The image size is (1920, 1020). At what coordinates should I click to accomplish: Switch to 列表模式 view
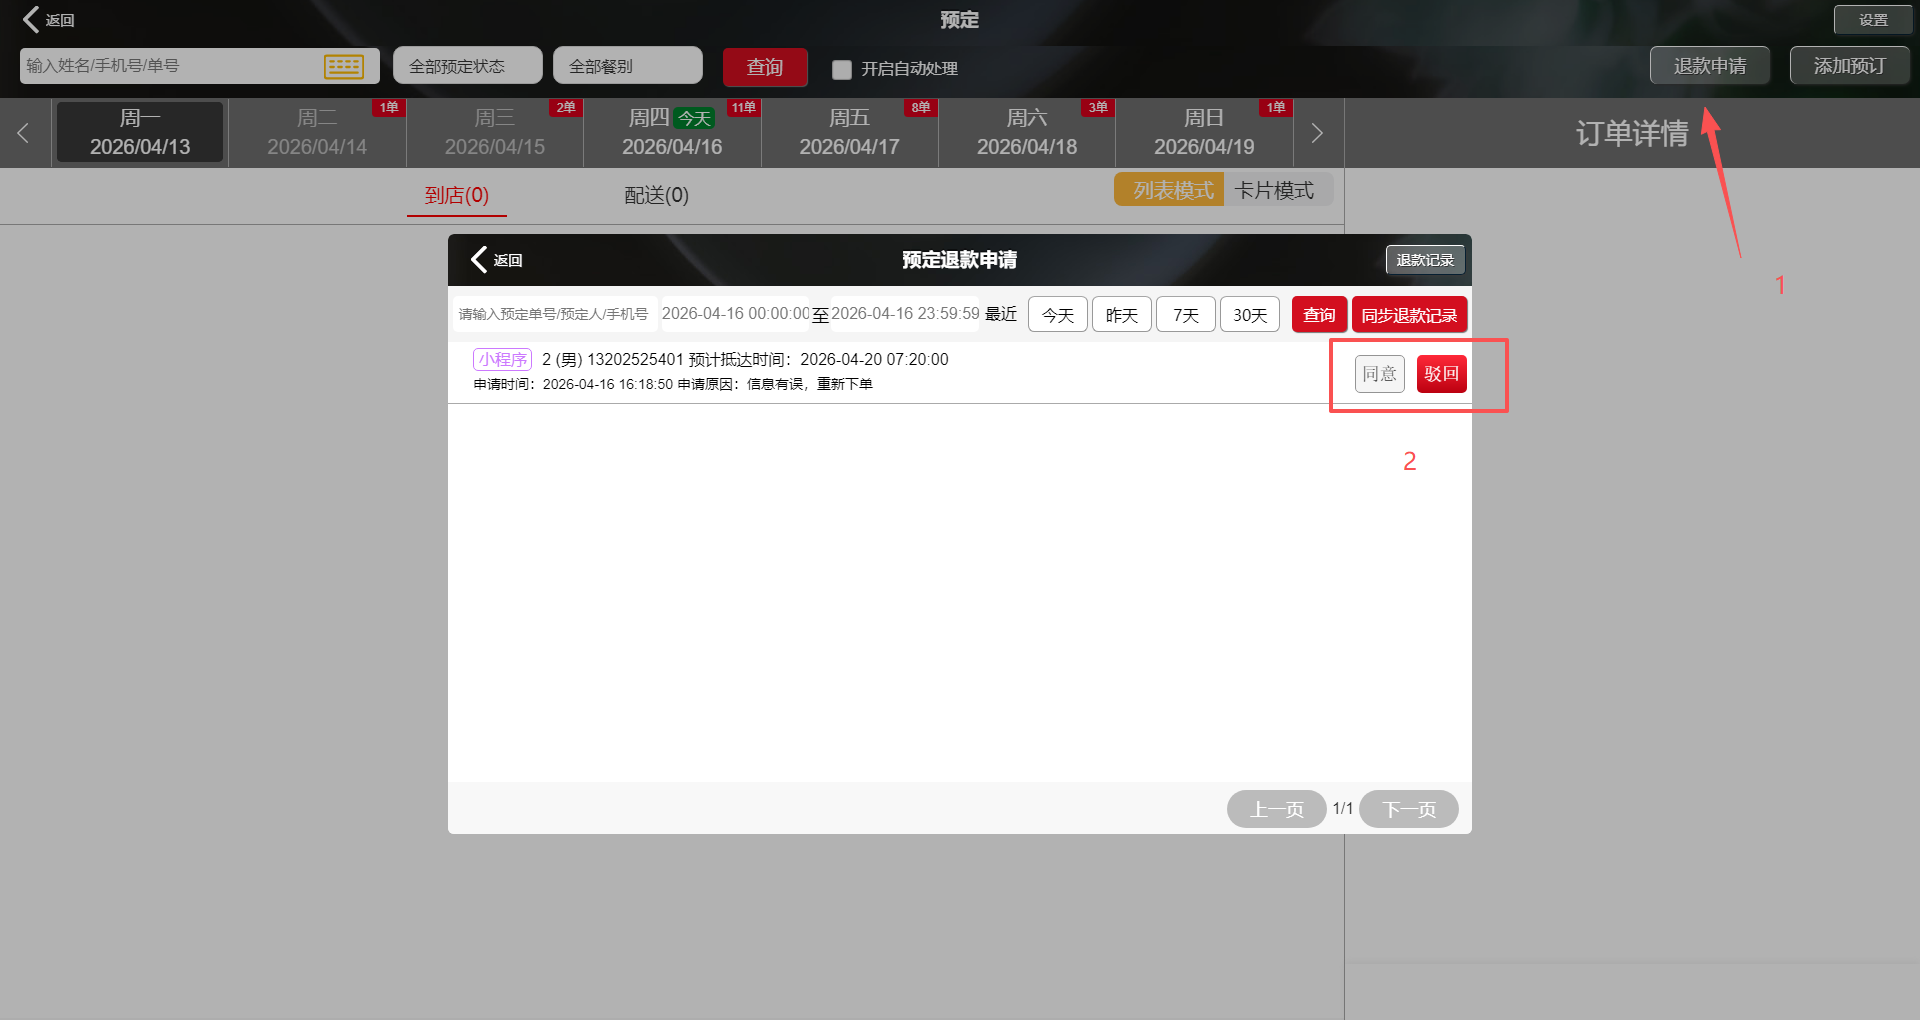coord(1170,190)
